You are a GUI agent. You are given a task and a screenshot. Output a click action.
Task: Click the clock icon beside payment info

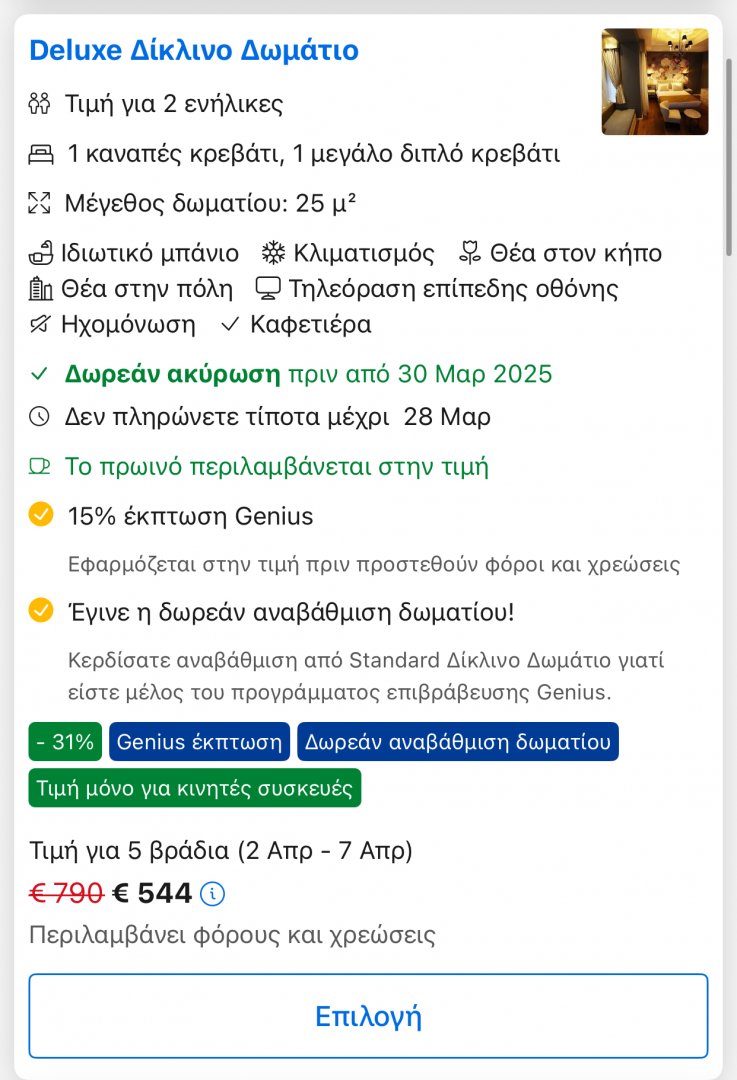click(39, 417)
